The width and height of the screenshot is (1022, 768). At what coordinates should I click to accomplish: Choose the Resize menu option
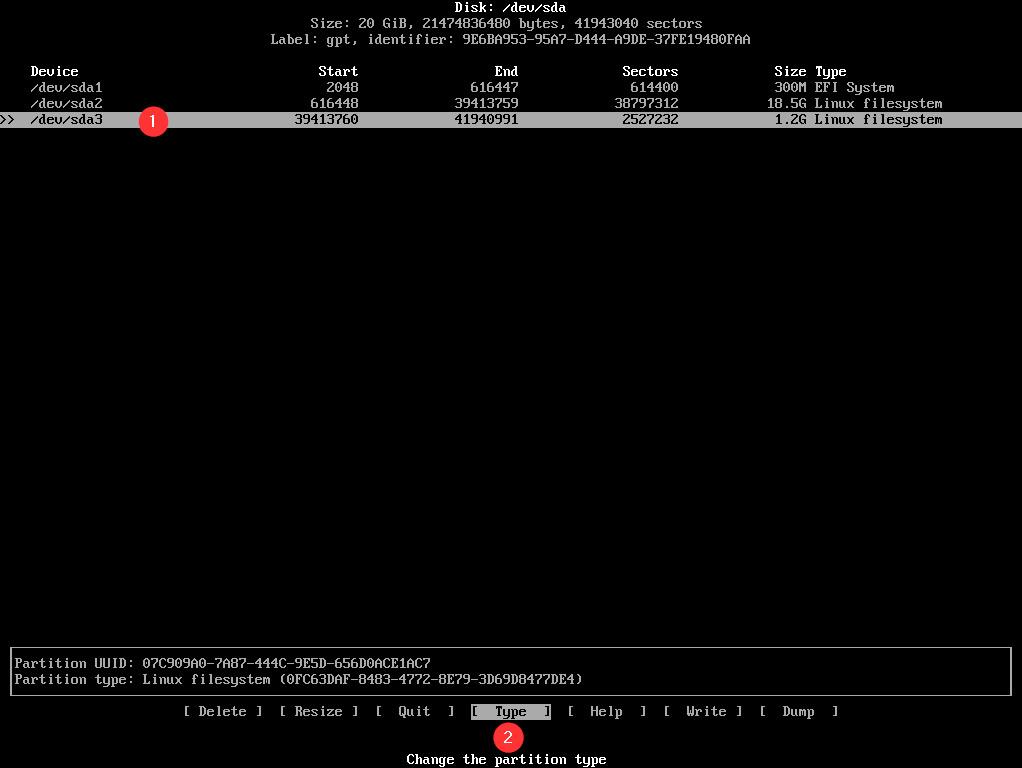tap(318, 711)
